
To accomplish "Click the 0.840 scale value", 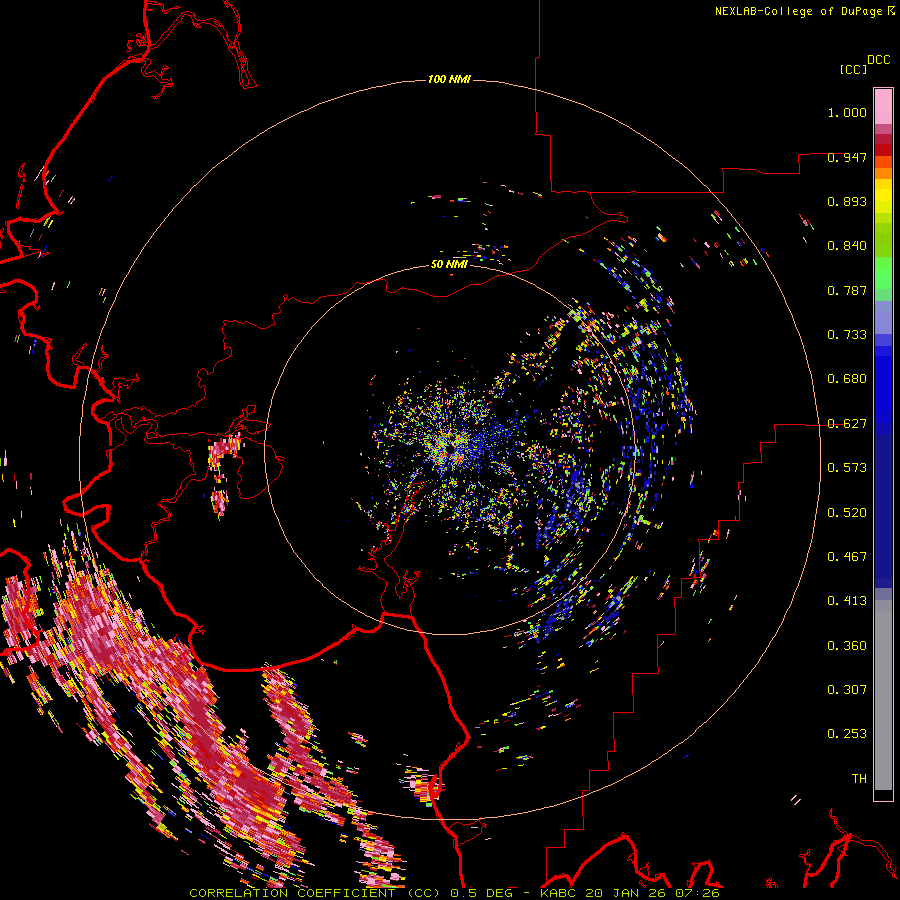I will (x=847, y=246).
